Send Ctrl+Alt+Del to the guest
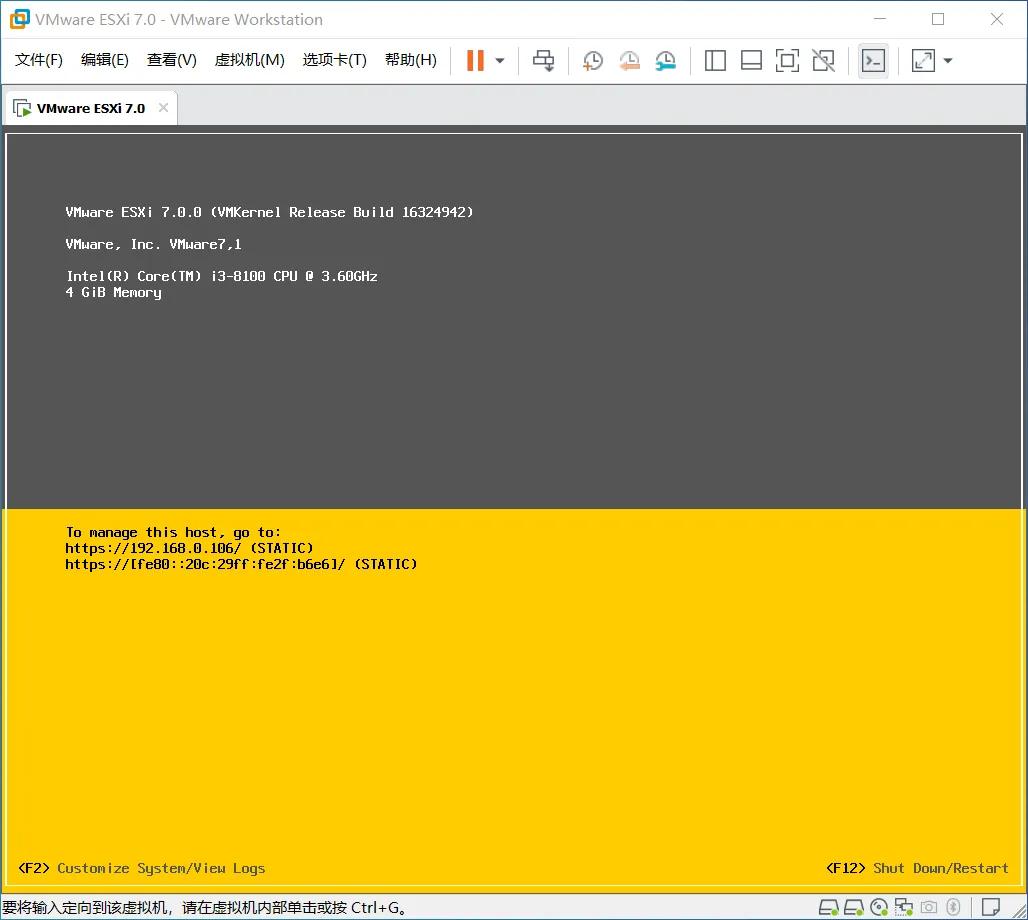Viewport: 1028px width, 920px height. (x=543, y=60)
